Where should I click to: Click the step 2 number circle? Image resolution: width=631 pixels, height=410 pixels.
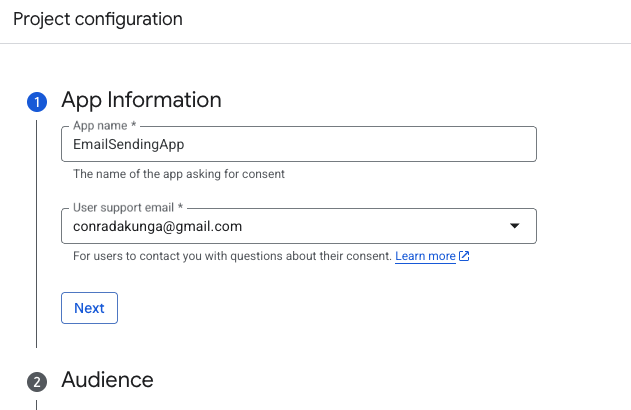(37, 381)
